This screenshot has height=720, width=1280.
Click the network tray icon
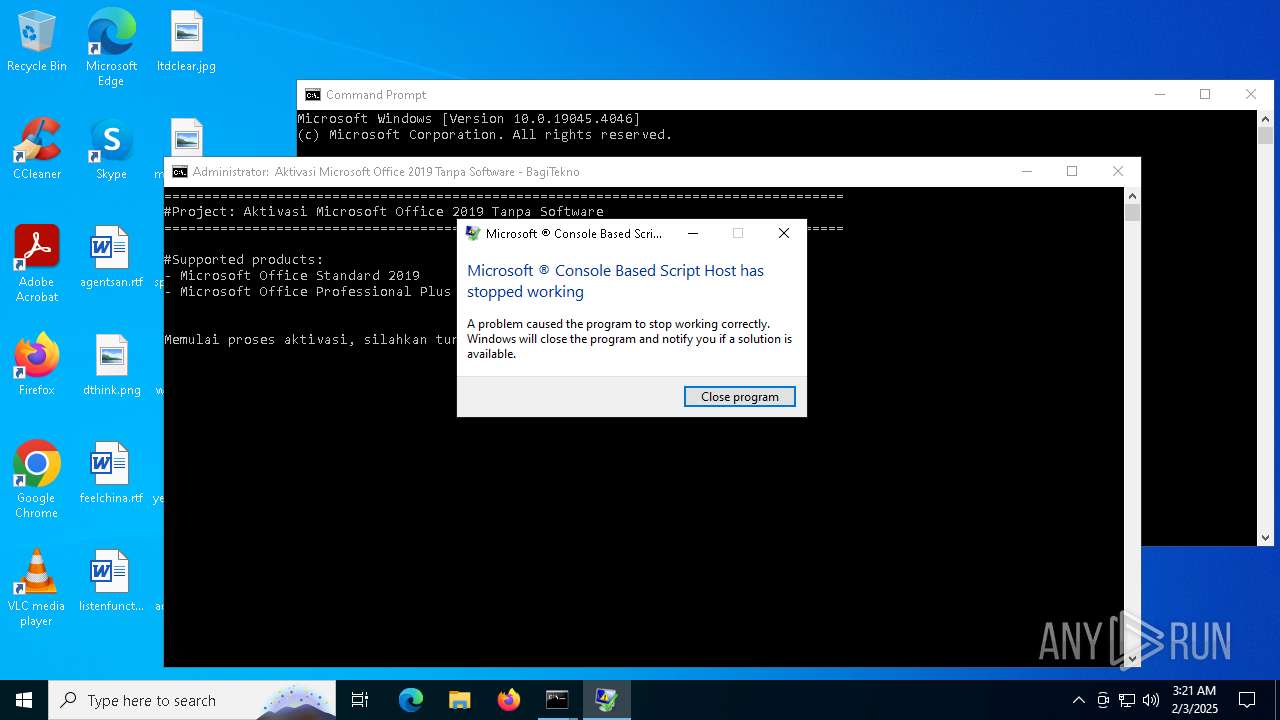pyautogui.click(x=1127, y=700)
